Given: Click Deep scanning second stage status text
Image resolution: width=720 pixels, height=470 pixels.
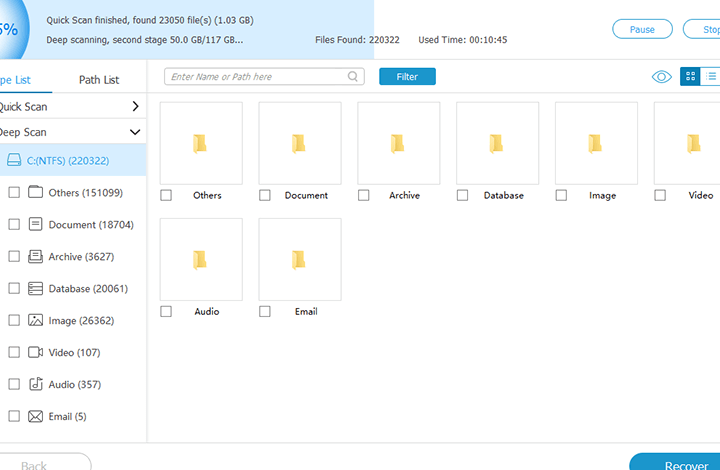Looking at the screenshot, I should coord(145,40).
